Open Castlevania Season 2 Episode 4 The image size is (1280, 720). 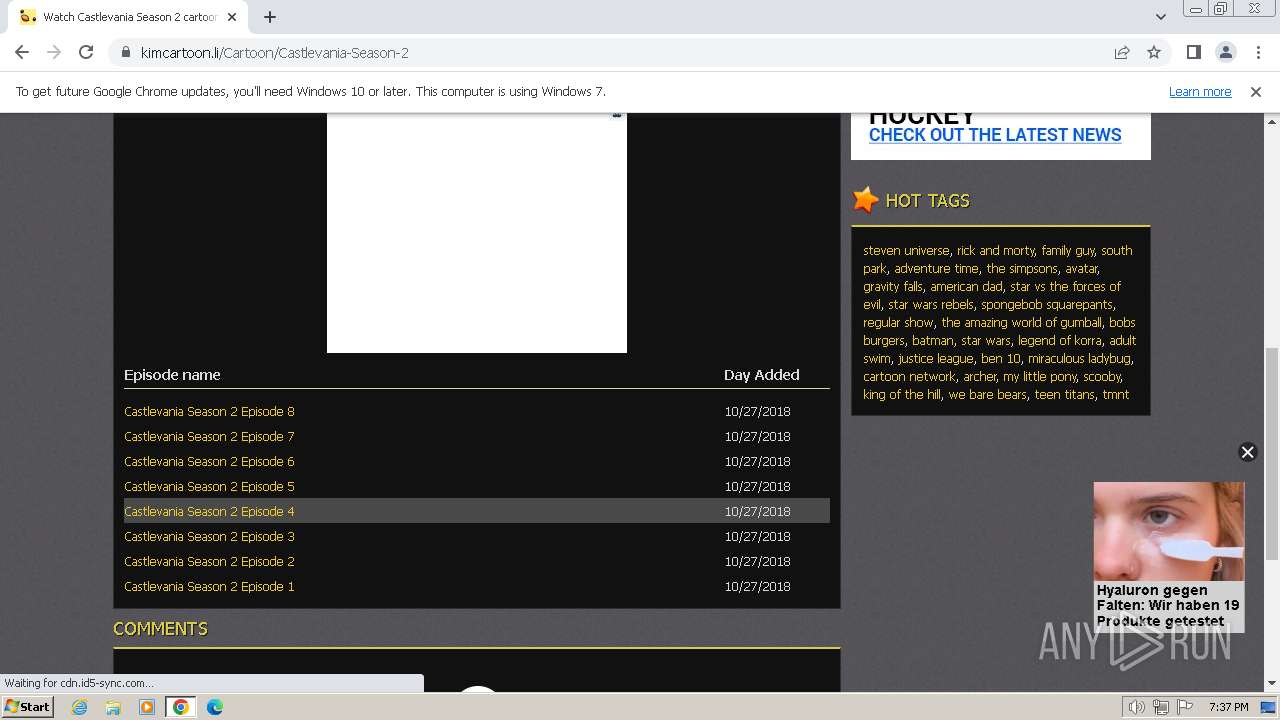tap(209, 512)
